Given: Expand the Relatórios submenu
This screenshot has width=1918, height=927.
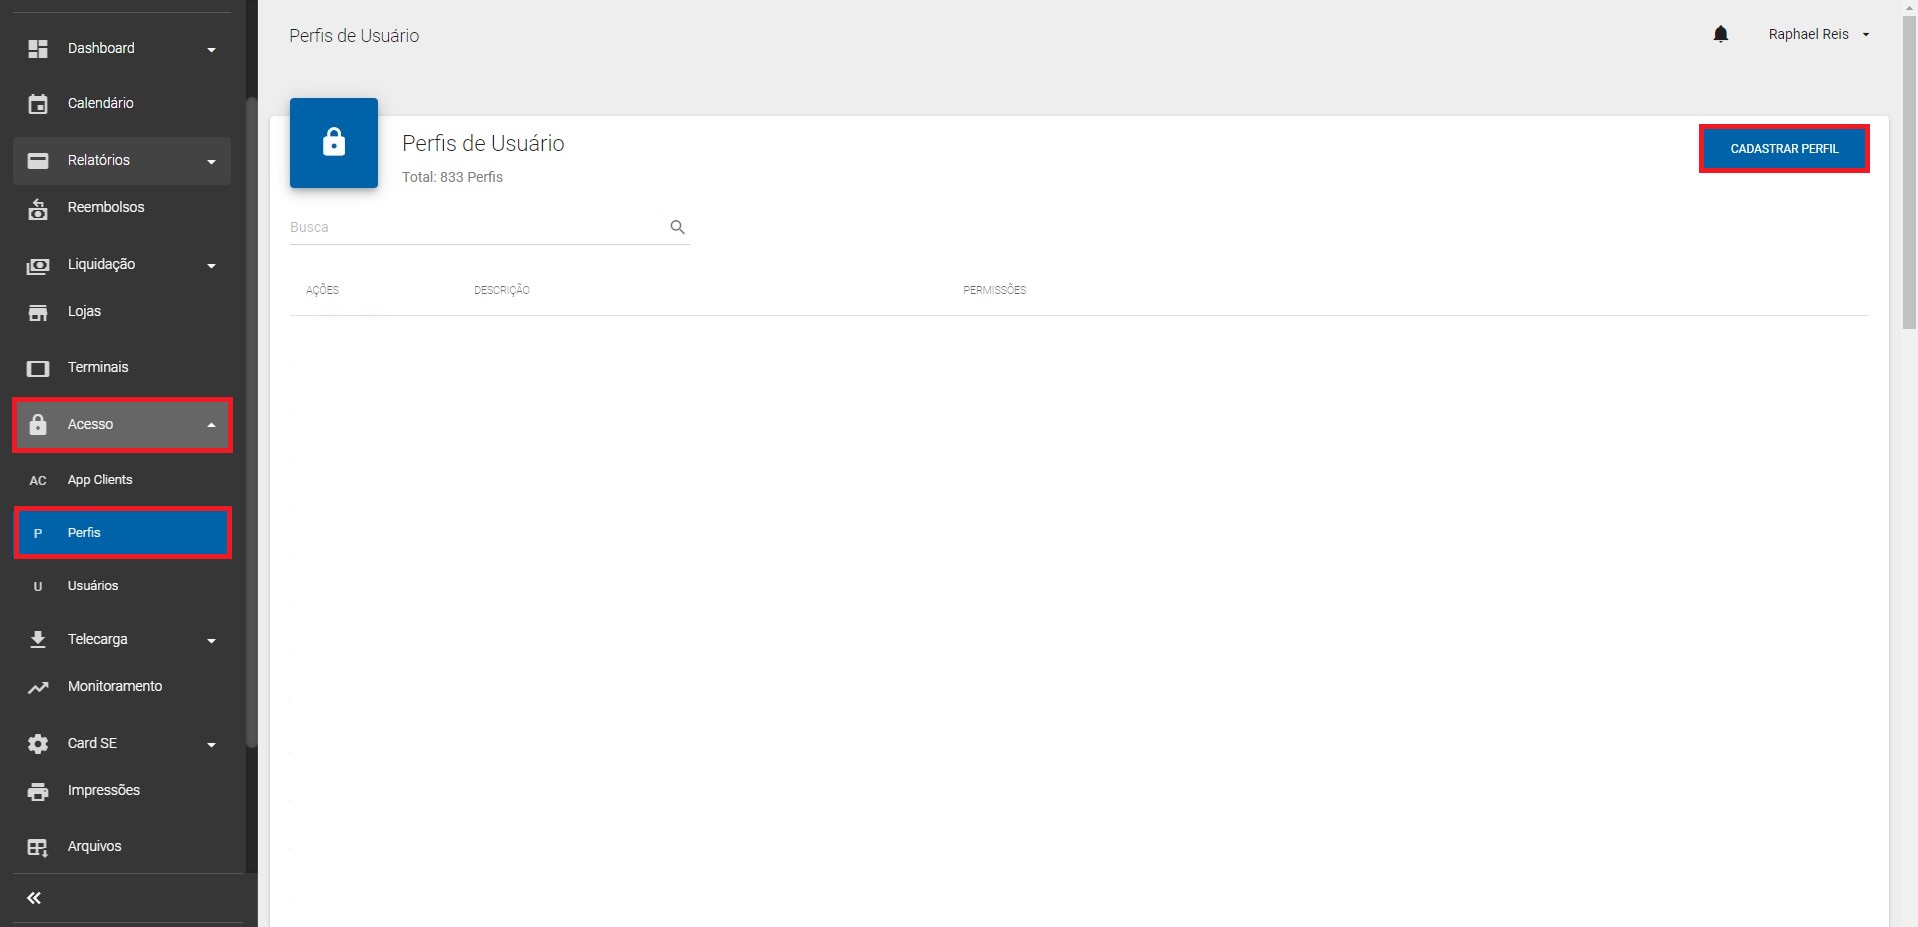Looking at the screenshot, I should tap(211, 161).
